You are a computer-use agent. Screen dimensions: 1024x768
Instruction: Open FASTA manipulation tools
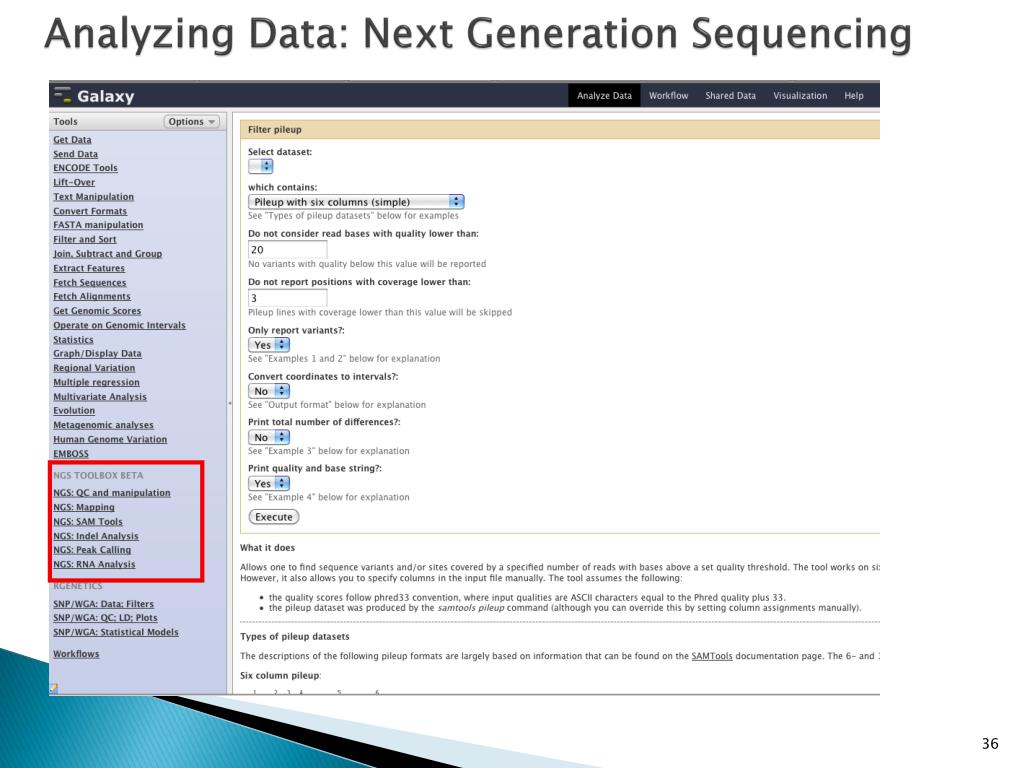(x=98, y=225)
